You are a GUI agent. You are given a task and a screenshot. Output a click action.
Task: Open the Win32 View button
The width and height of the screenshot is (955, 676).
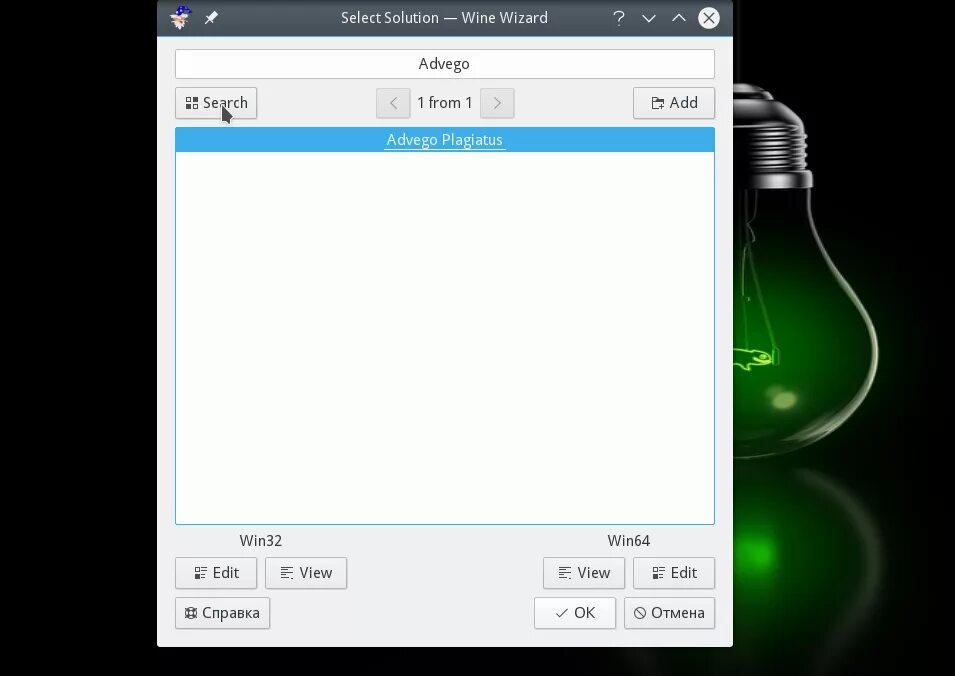coord(306,573)
